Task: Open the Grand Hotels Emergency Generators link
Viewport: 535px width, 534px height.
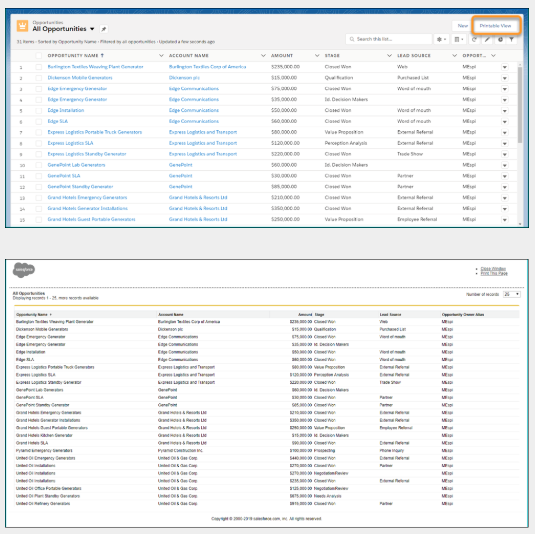Action: (87, 198)
